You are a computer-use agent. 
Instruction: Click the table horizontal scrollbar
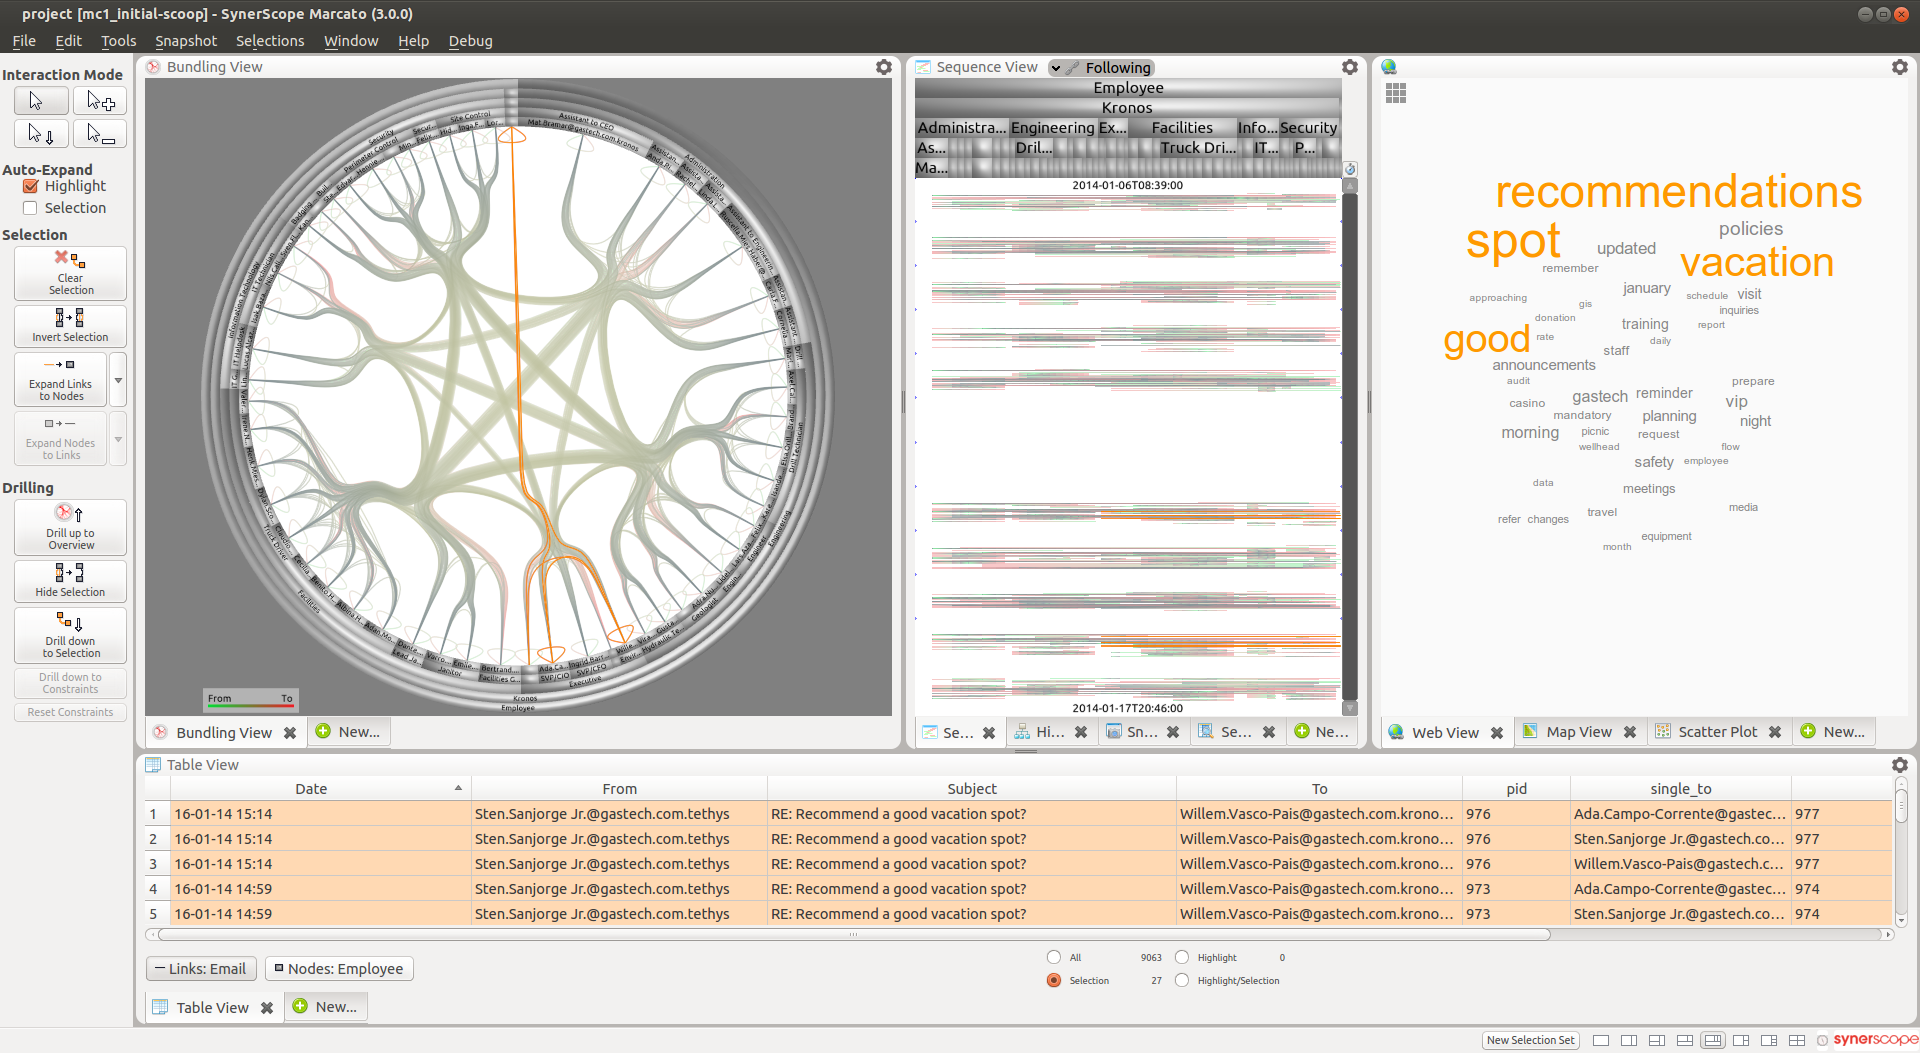click(x=853, y=935)
